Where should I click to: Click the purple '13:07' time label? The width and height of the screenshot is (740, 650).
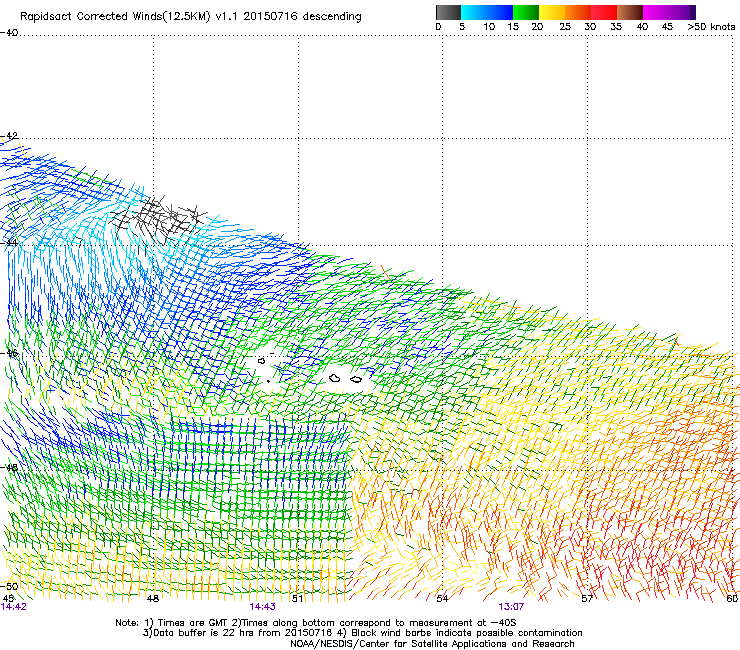pos(511,607)
